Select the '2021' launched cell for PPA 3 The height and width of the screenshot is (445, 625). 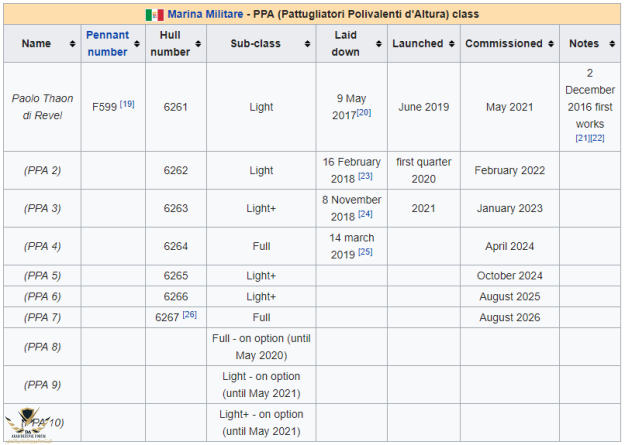click(x=423, y=208)
